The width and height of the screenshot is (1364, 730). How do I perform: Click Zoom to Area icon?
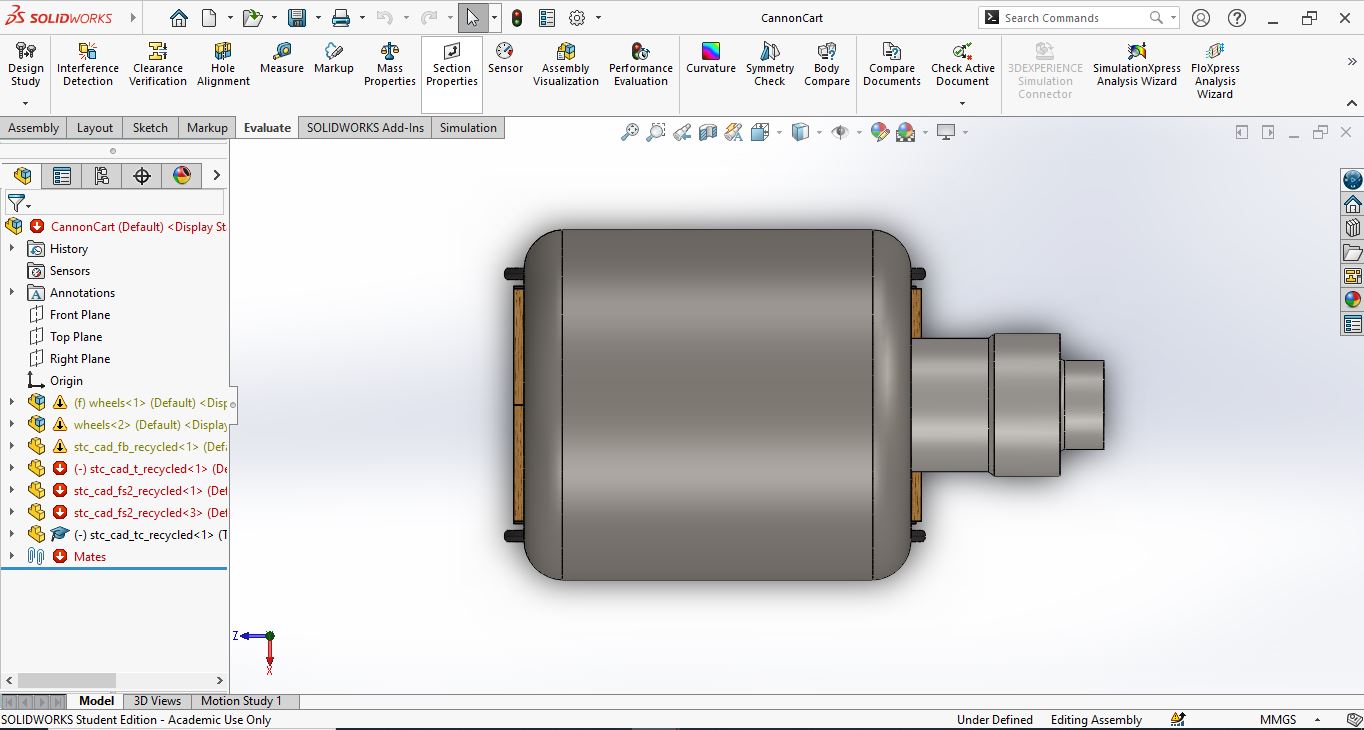coord(656,132)
